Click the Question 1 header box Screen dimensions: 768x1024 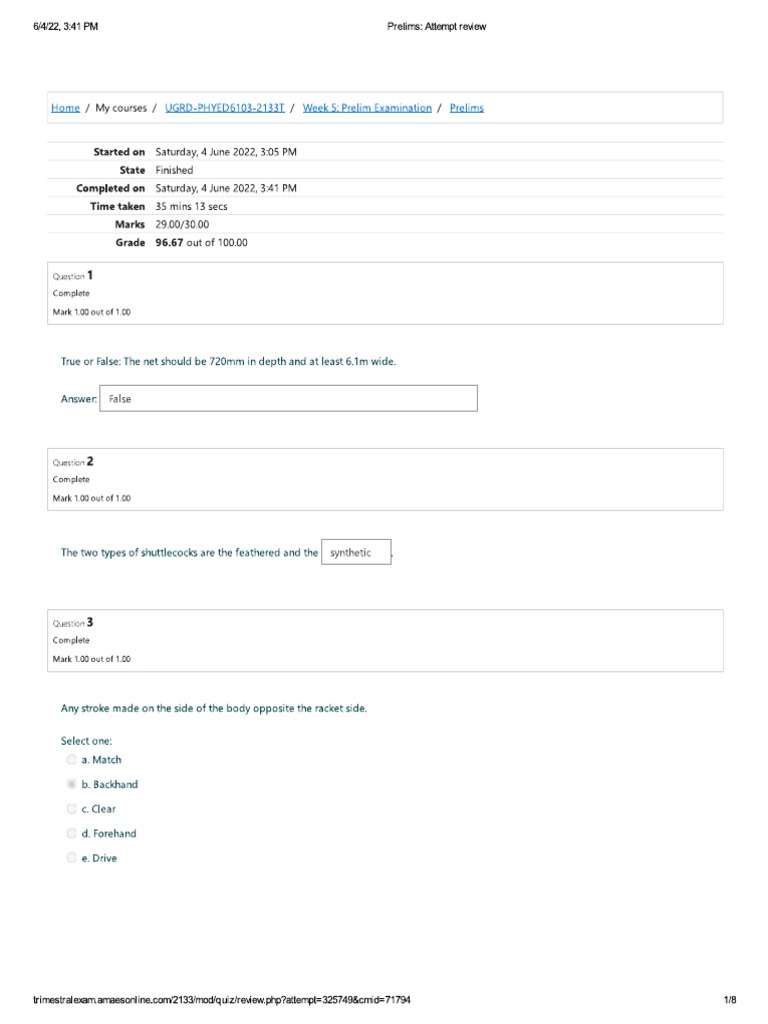click(385, 293)
